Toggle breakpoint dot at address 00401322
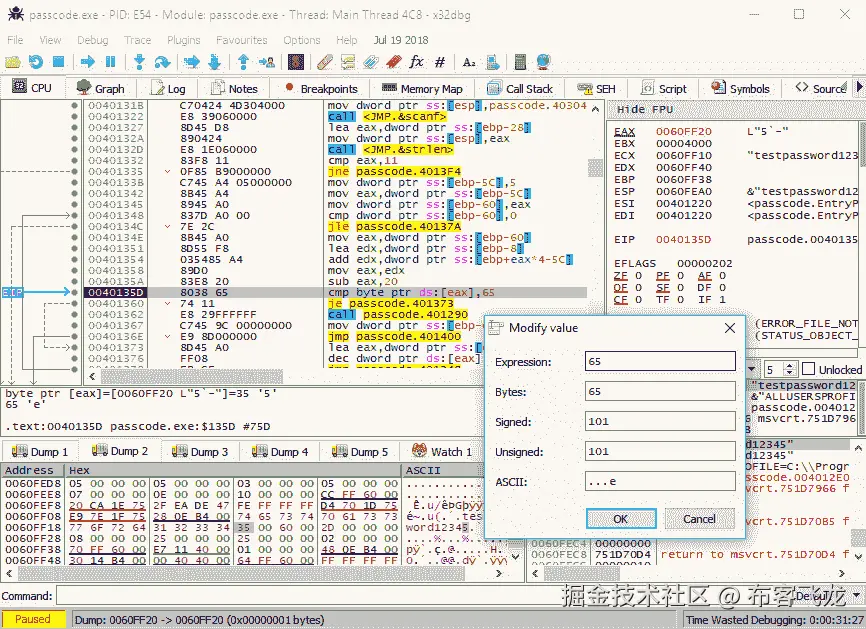866x629 pixels. (75, 117)
